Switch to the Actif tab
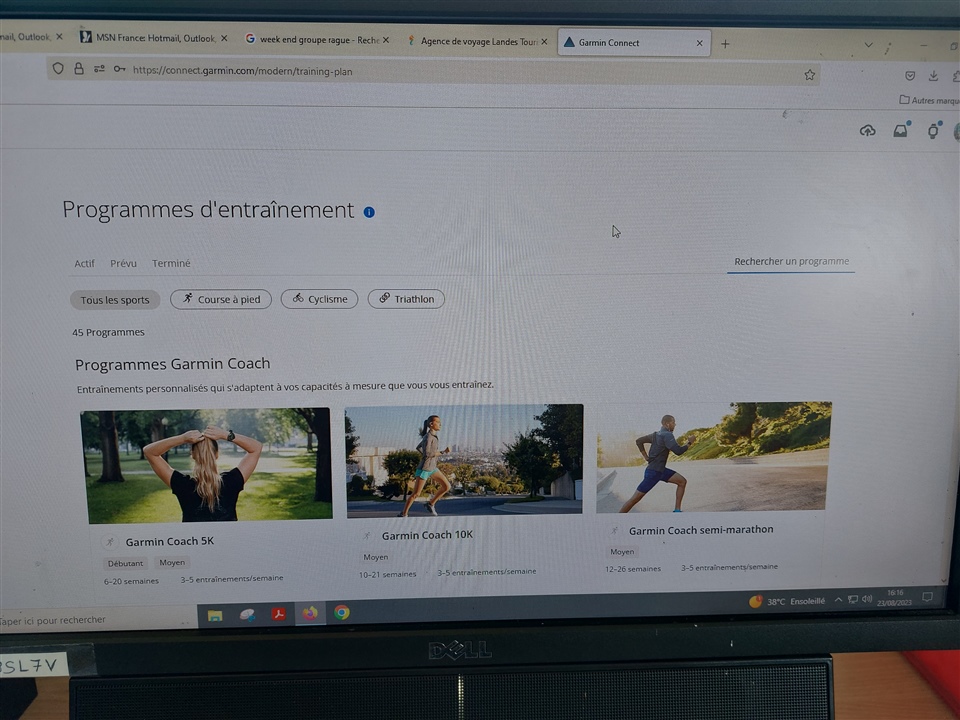The image size is (960, 720). point(84,263)
